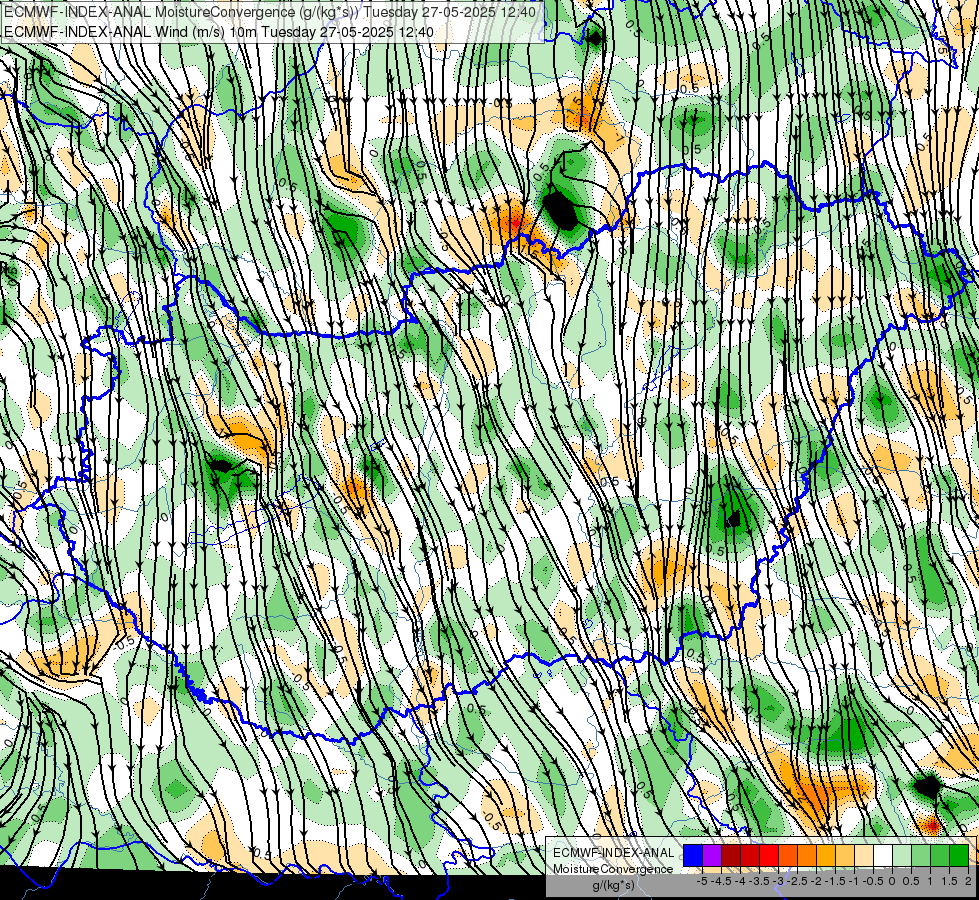Click the darkest green legend swatch
This screenshot has height=900, width=979.
[x=959, y=855]
